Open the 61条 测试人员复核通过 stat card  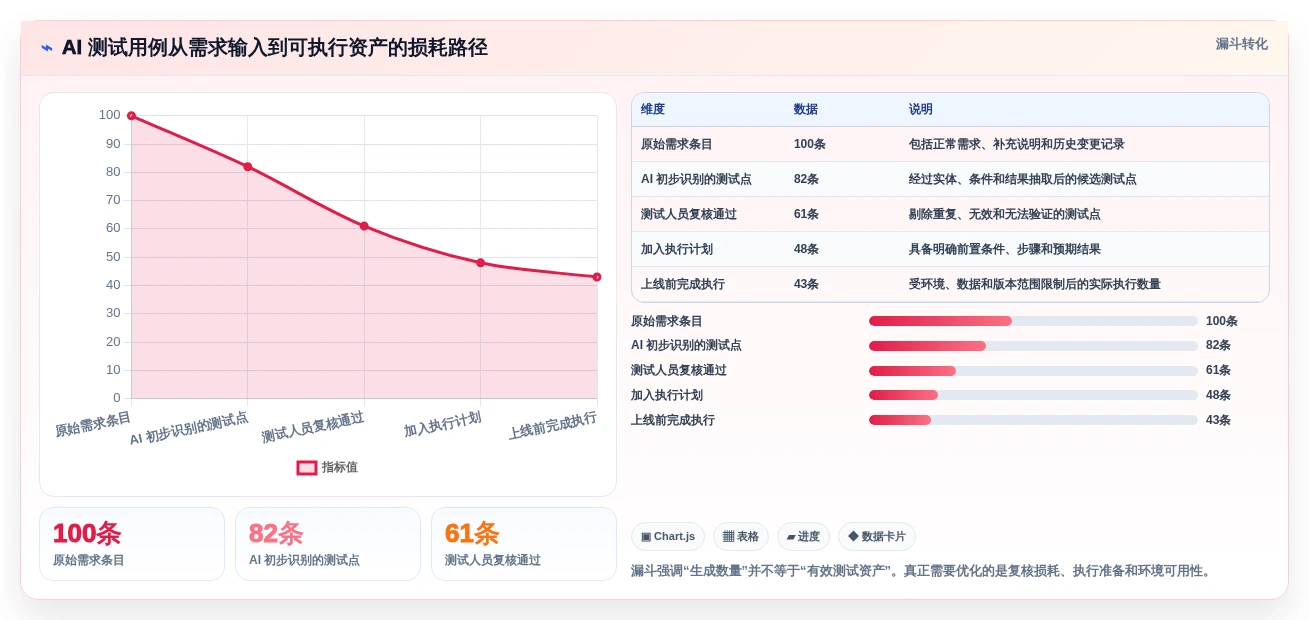tap(524, 544)
